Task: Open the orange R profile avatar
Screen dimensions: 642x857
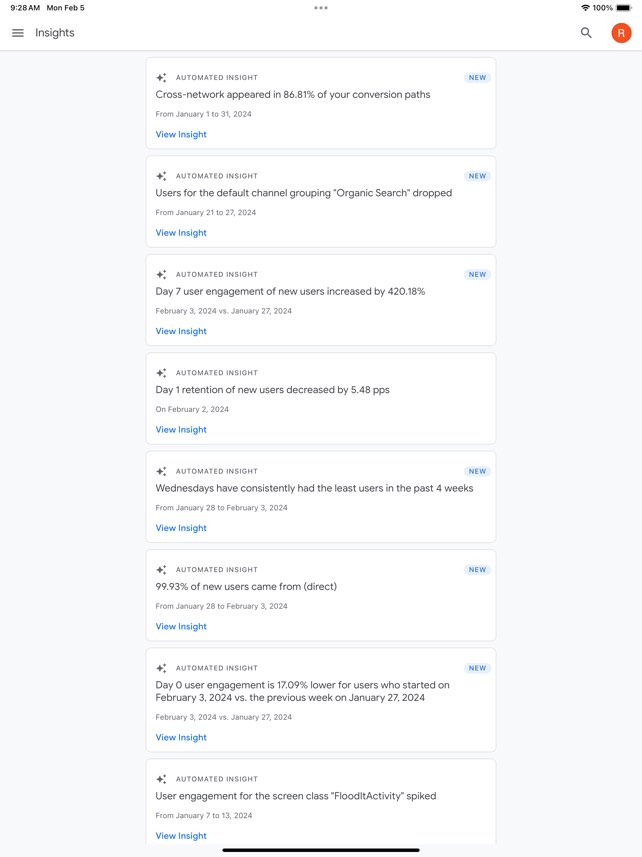Action: [621, 33]
